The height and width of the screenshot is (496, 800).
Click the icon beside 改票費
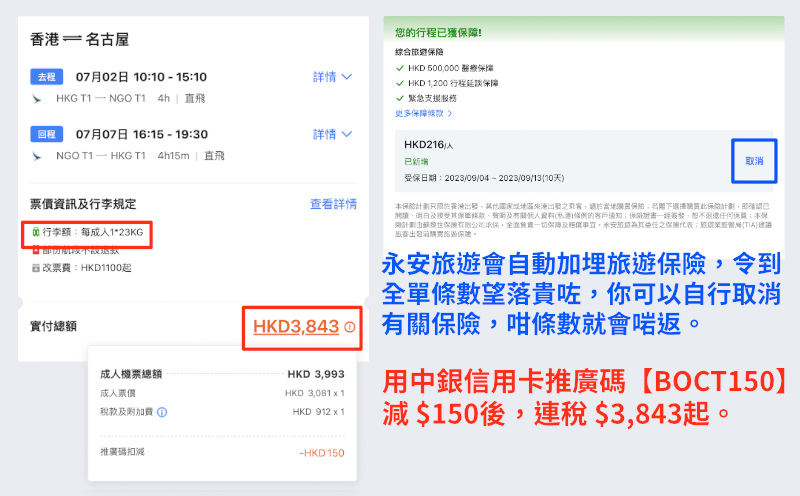[x=36, y=268]
